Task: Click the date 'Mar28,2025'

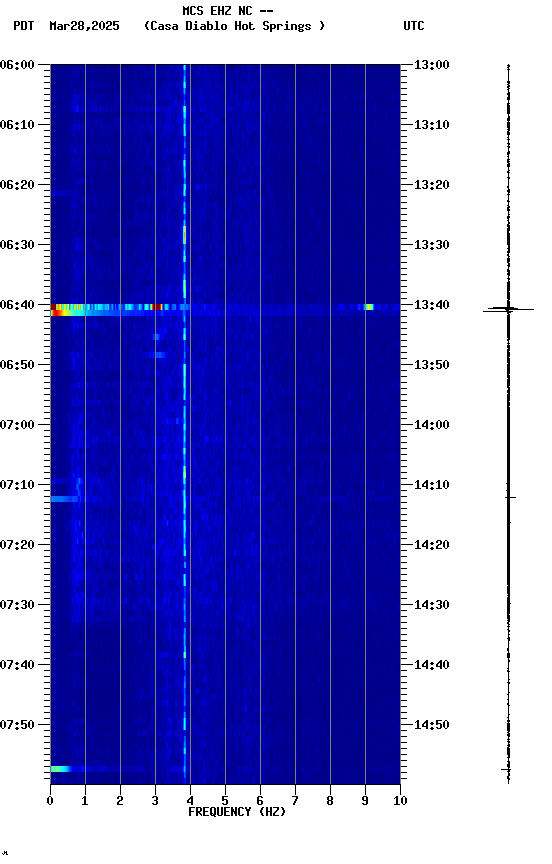Action: (84, 26)
